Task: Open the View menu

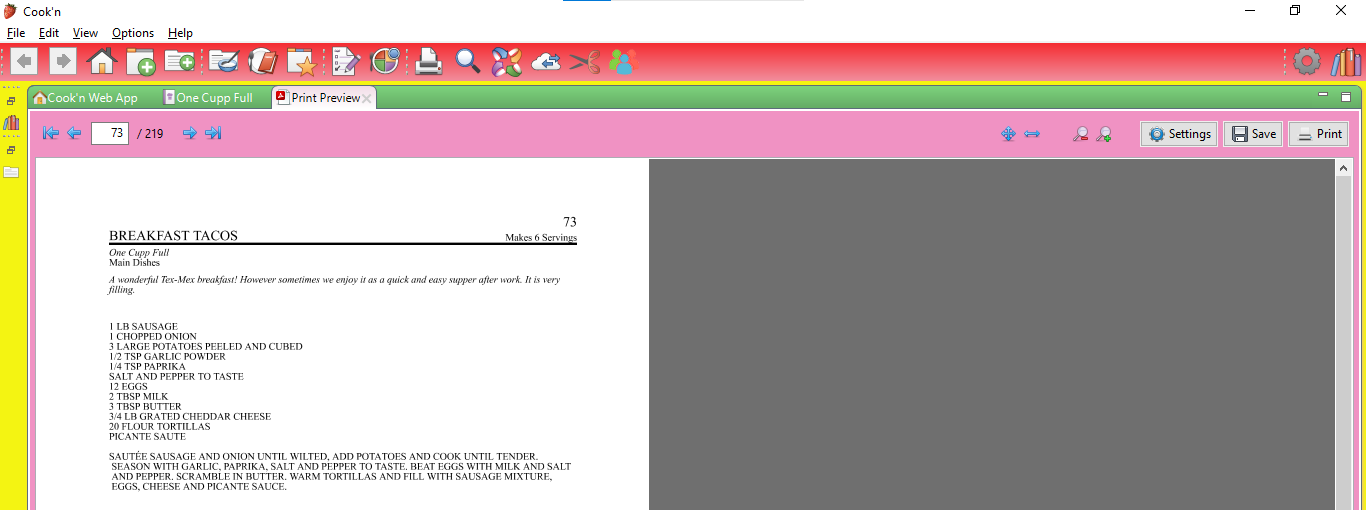Action: (85, 33)
